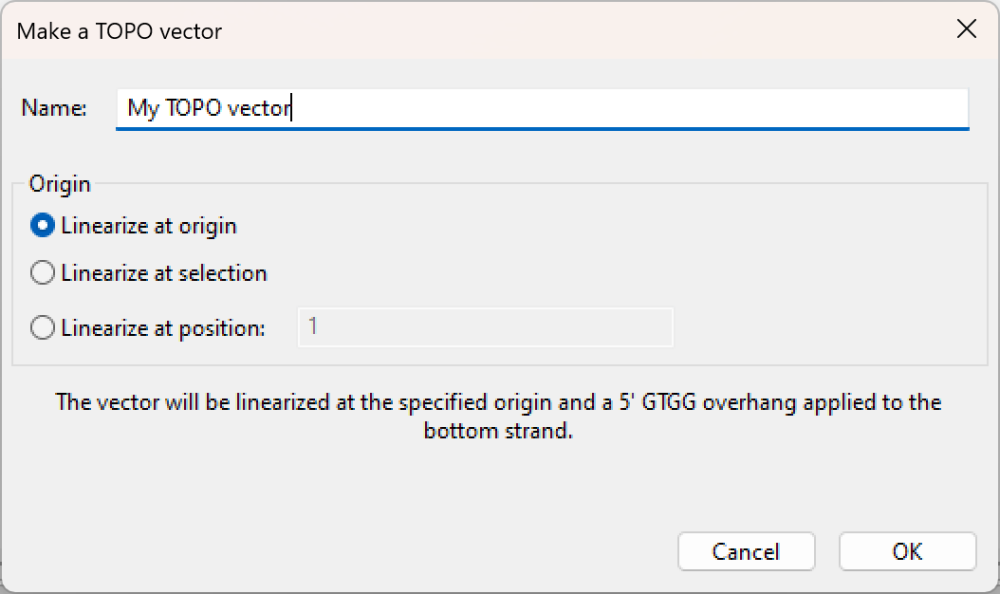
Task: Click the Linearize at selection label text
Action: point(164,272)
